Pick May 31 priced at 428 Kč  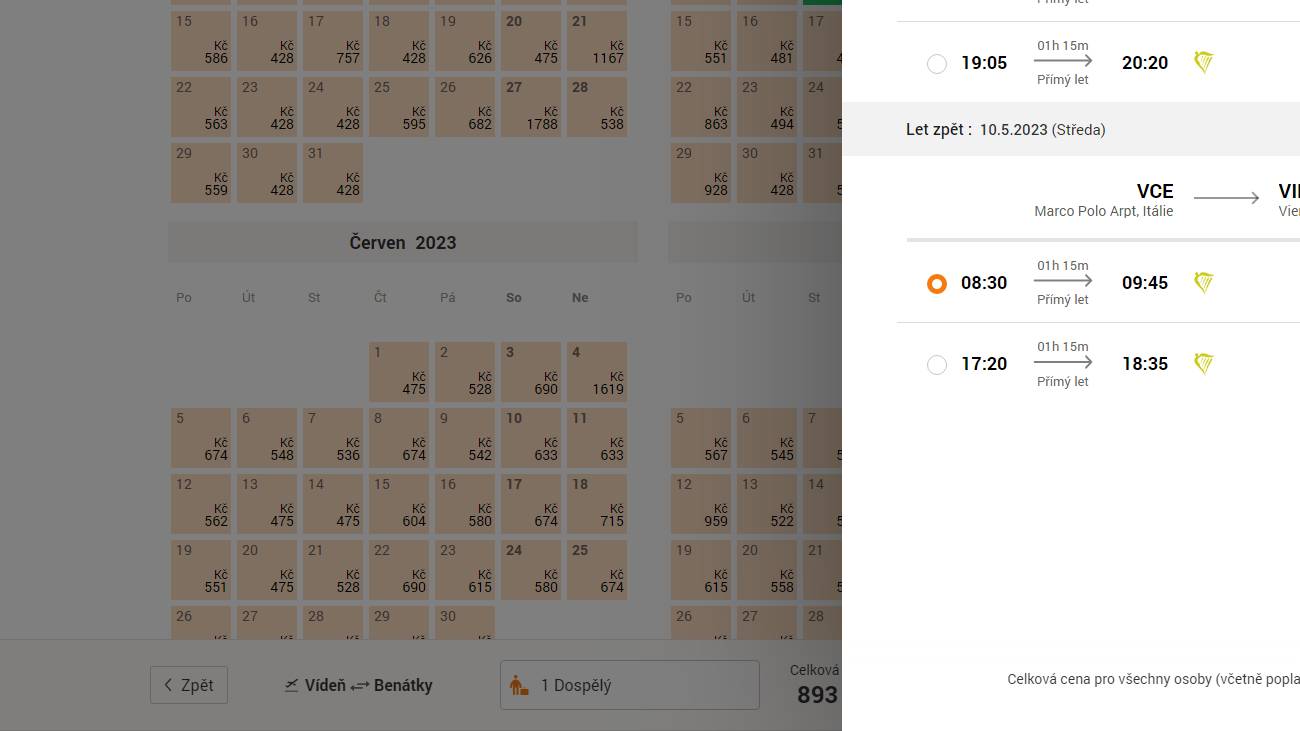[333, 173]
